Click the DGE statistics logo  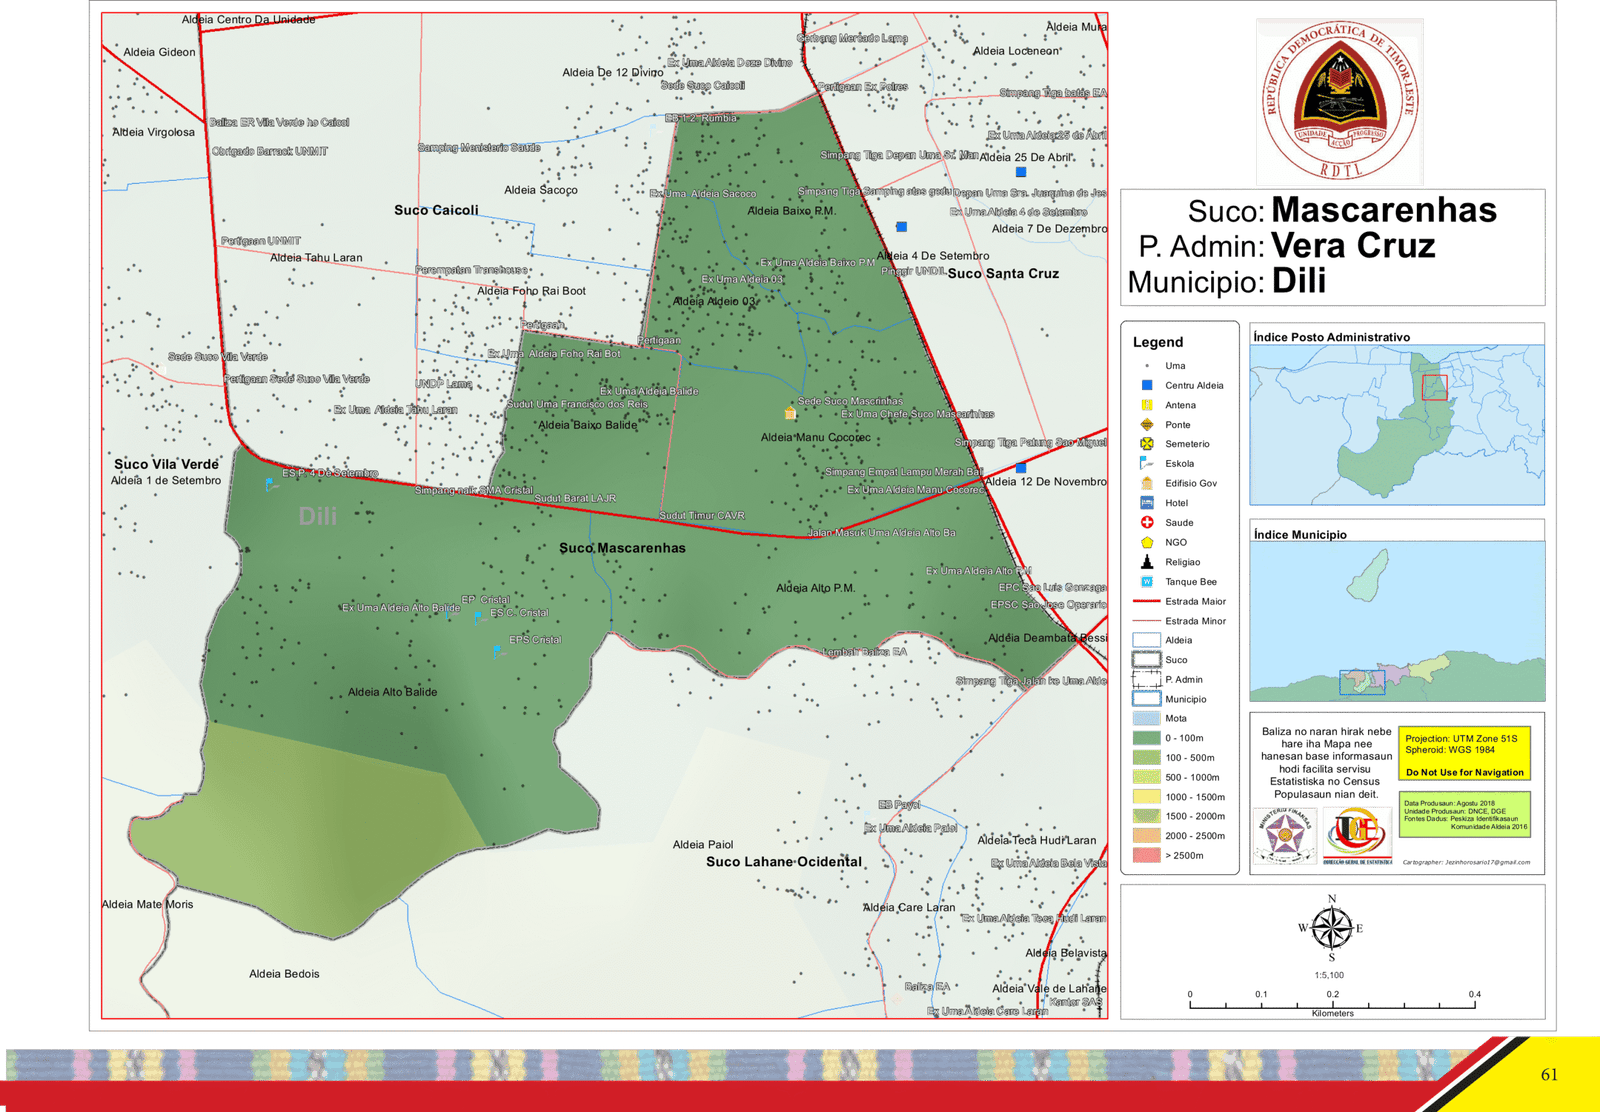[x=1358, y=835]
